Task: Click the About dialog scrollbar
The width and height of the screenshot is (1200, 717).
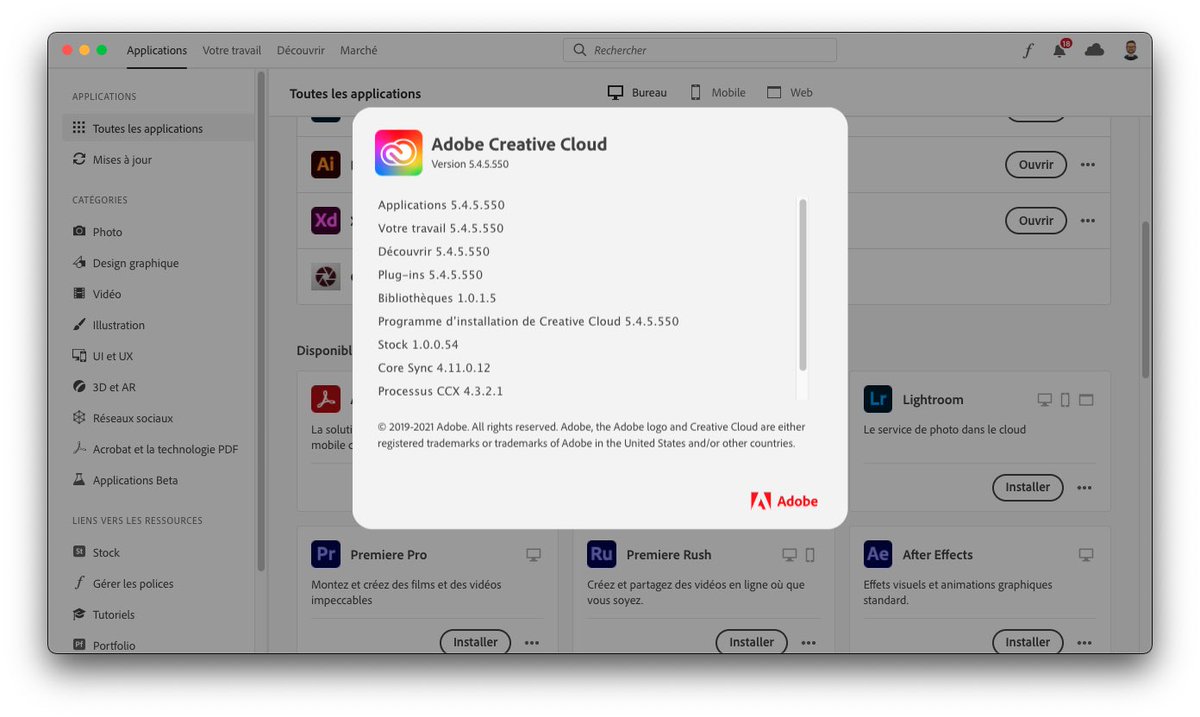Action: [802, 284]
